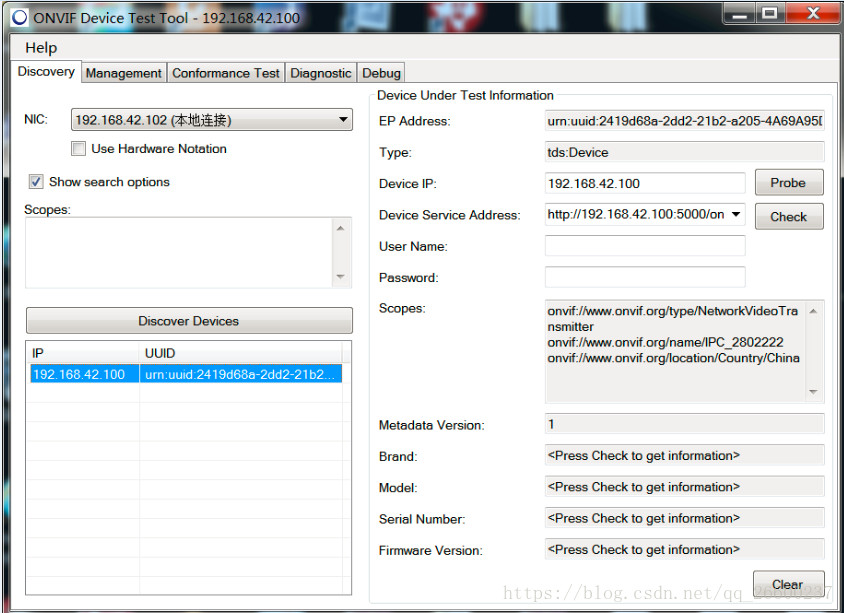Click down arrow of search Scopes scrollbar
This screenshot has height=613, width=844.
(341, 277)
